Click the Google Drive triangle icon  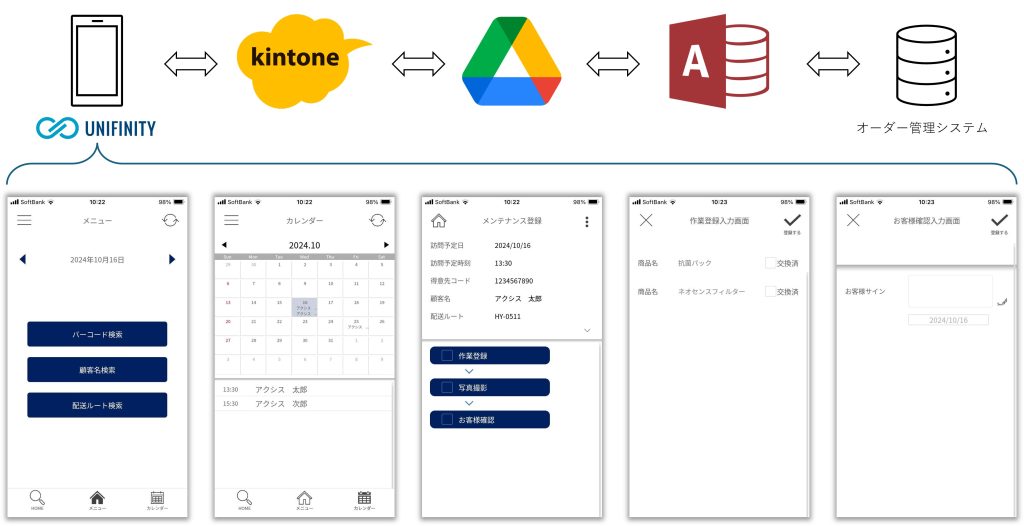pyautogui.click(x=511, y=61)
